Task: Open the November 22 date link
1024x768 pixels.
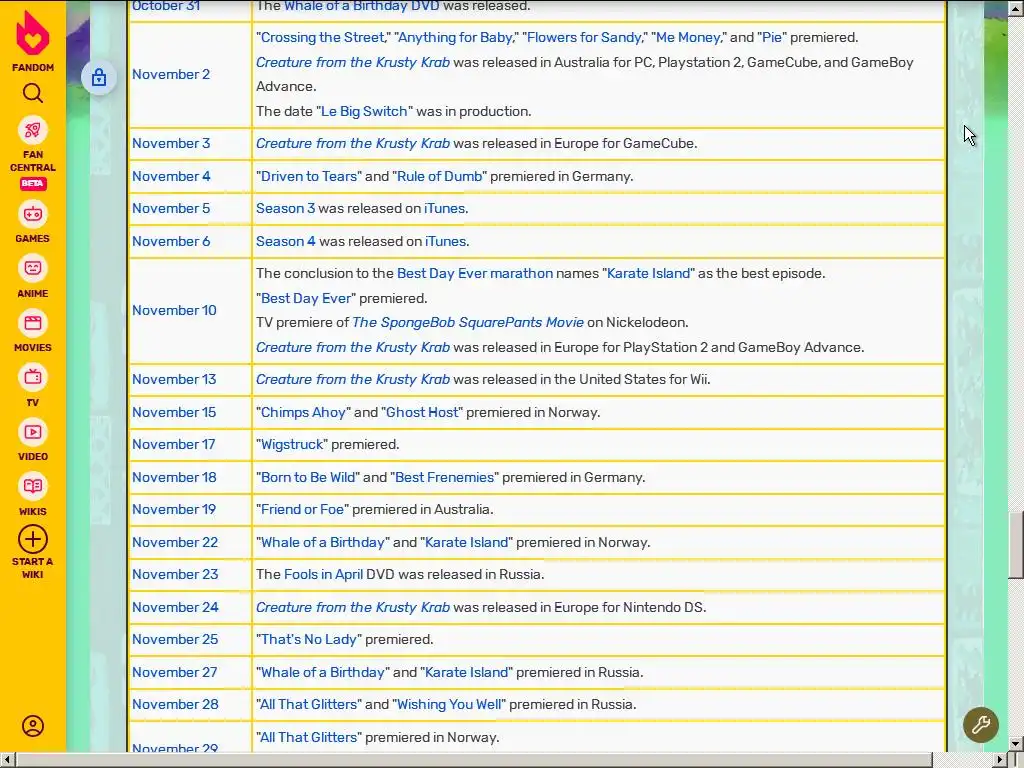Action: point(175,543)
